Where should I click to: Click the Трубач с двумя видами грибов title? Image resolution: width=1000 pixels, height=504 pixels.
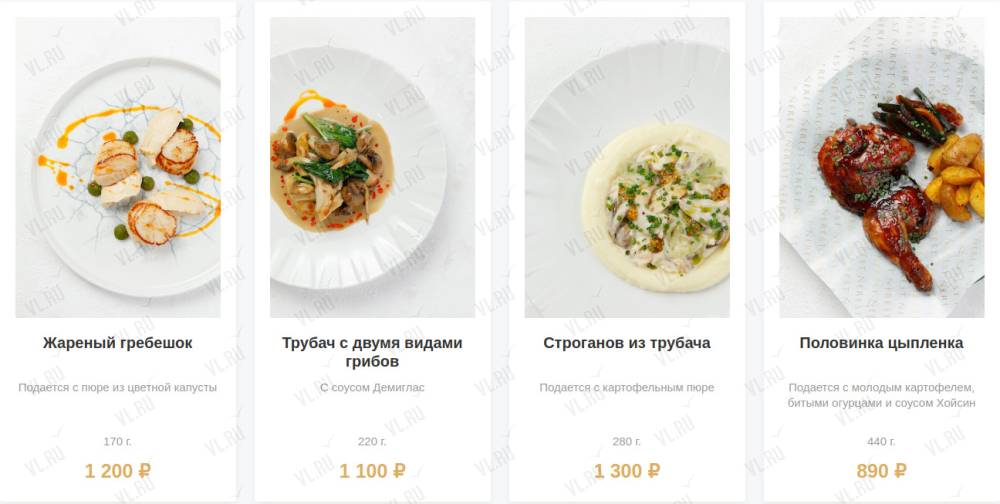(372, 352)
